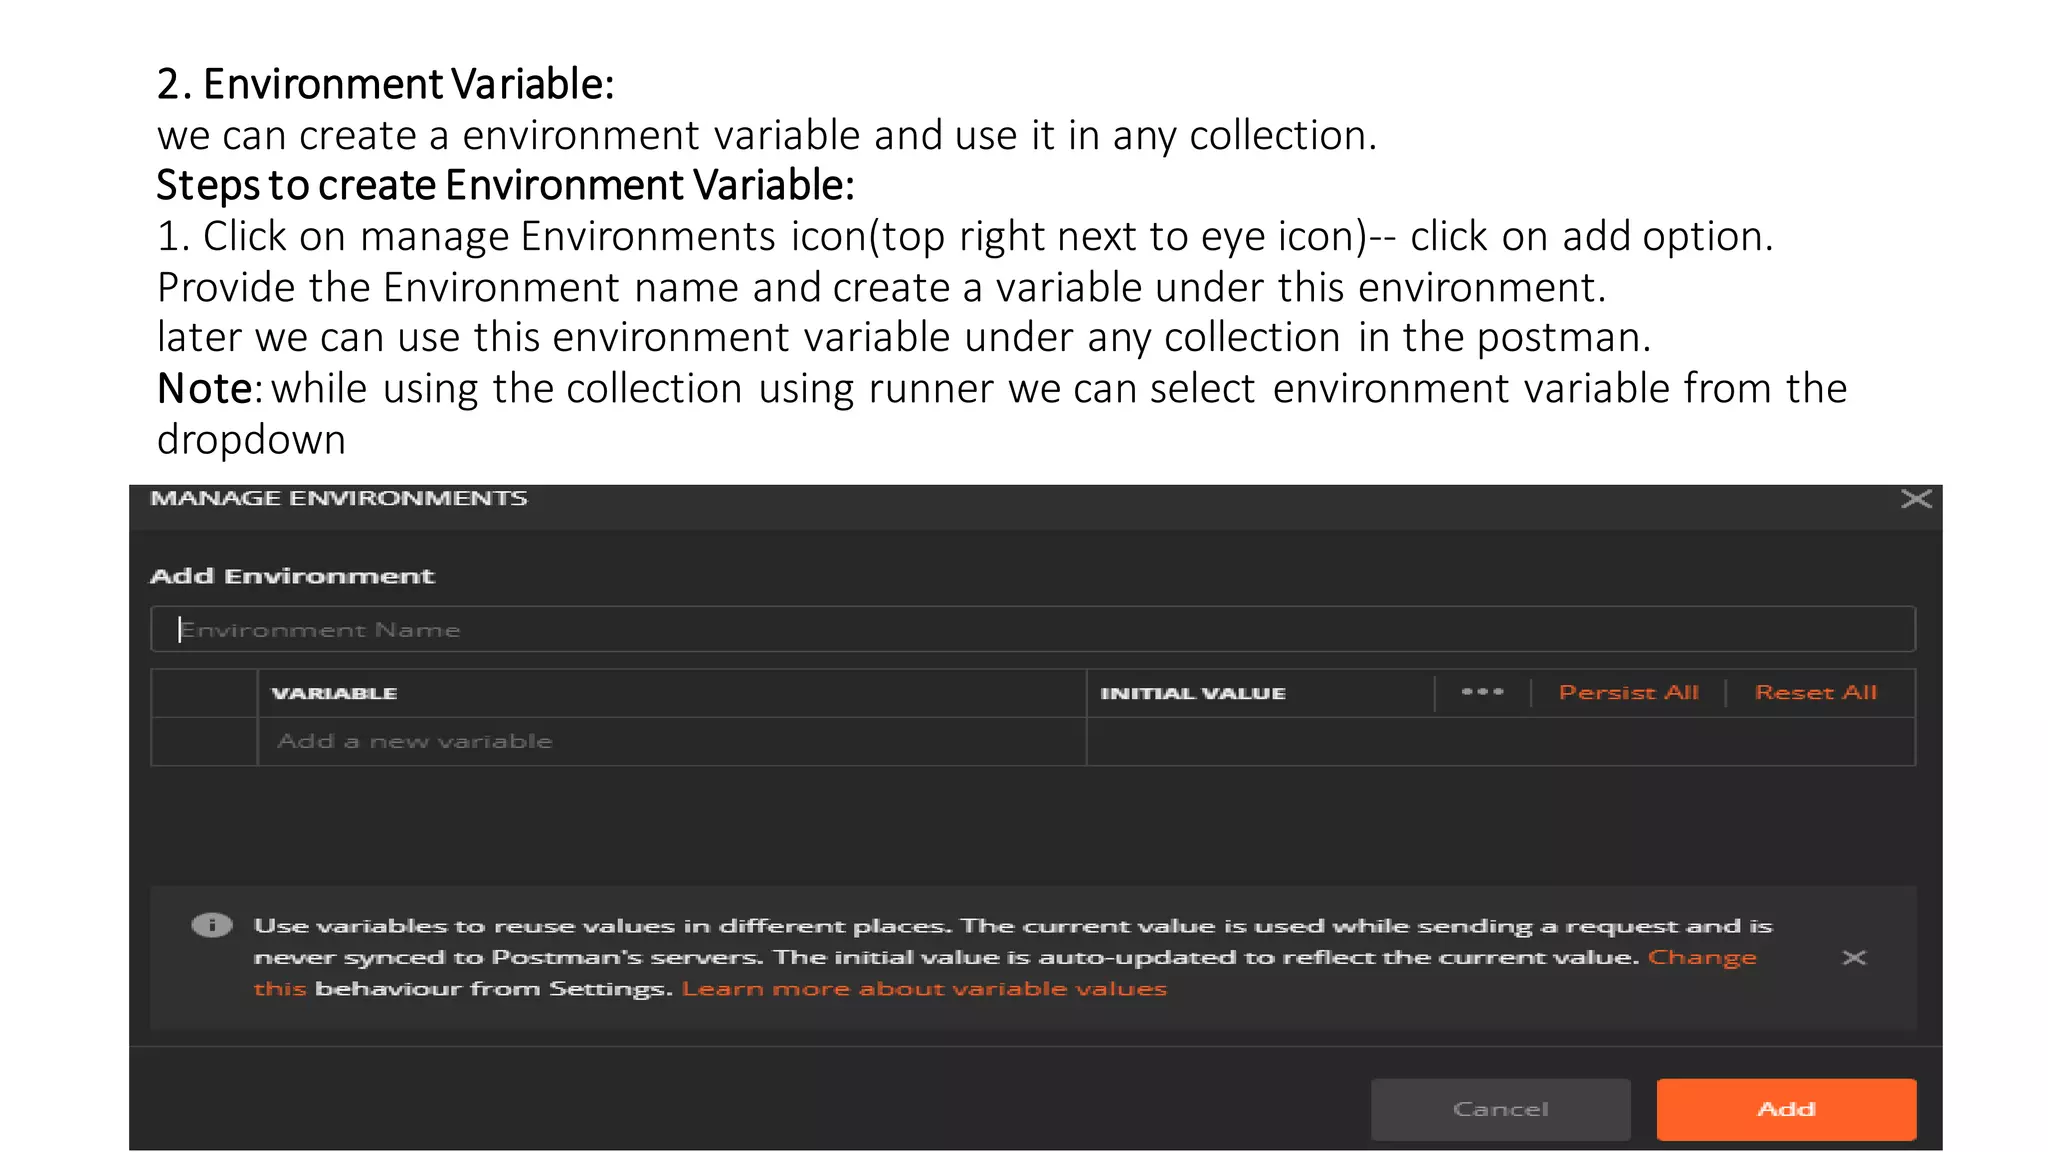
Task: Click the '2. Environment Variable:' slide heading
Action: pyautogui.click(x=385, y=84)
